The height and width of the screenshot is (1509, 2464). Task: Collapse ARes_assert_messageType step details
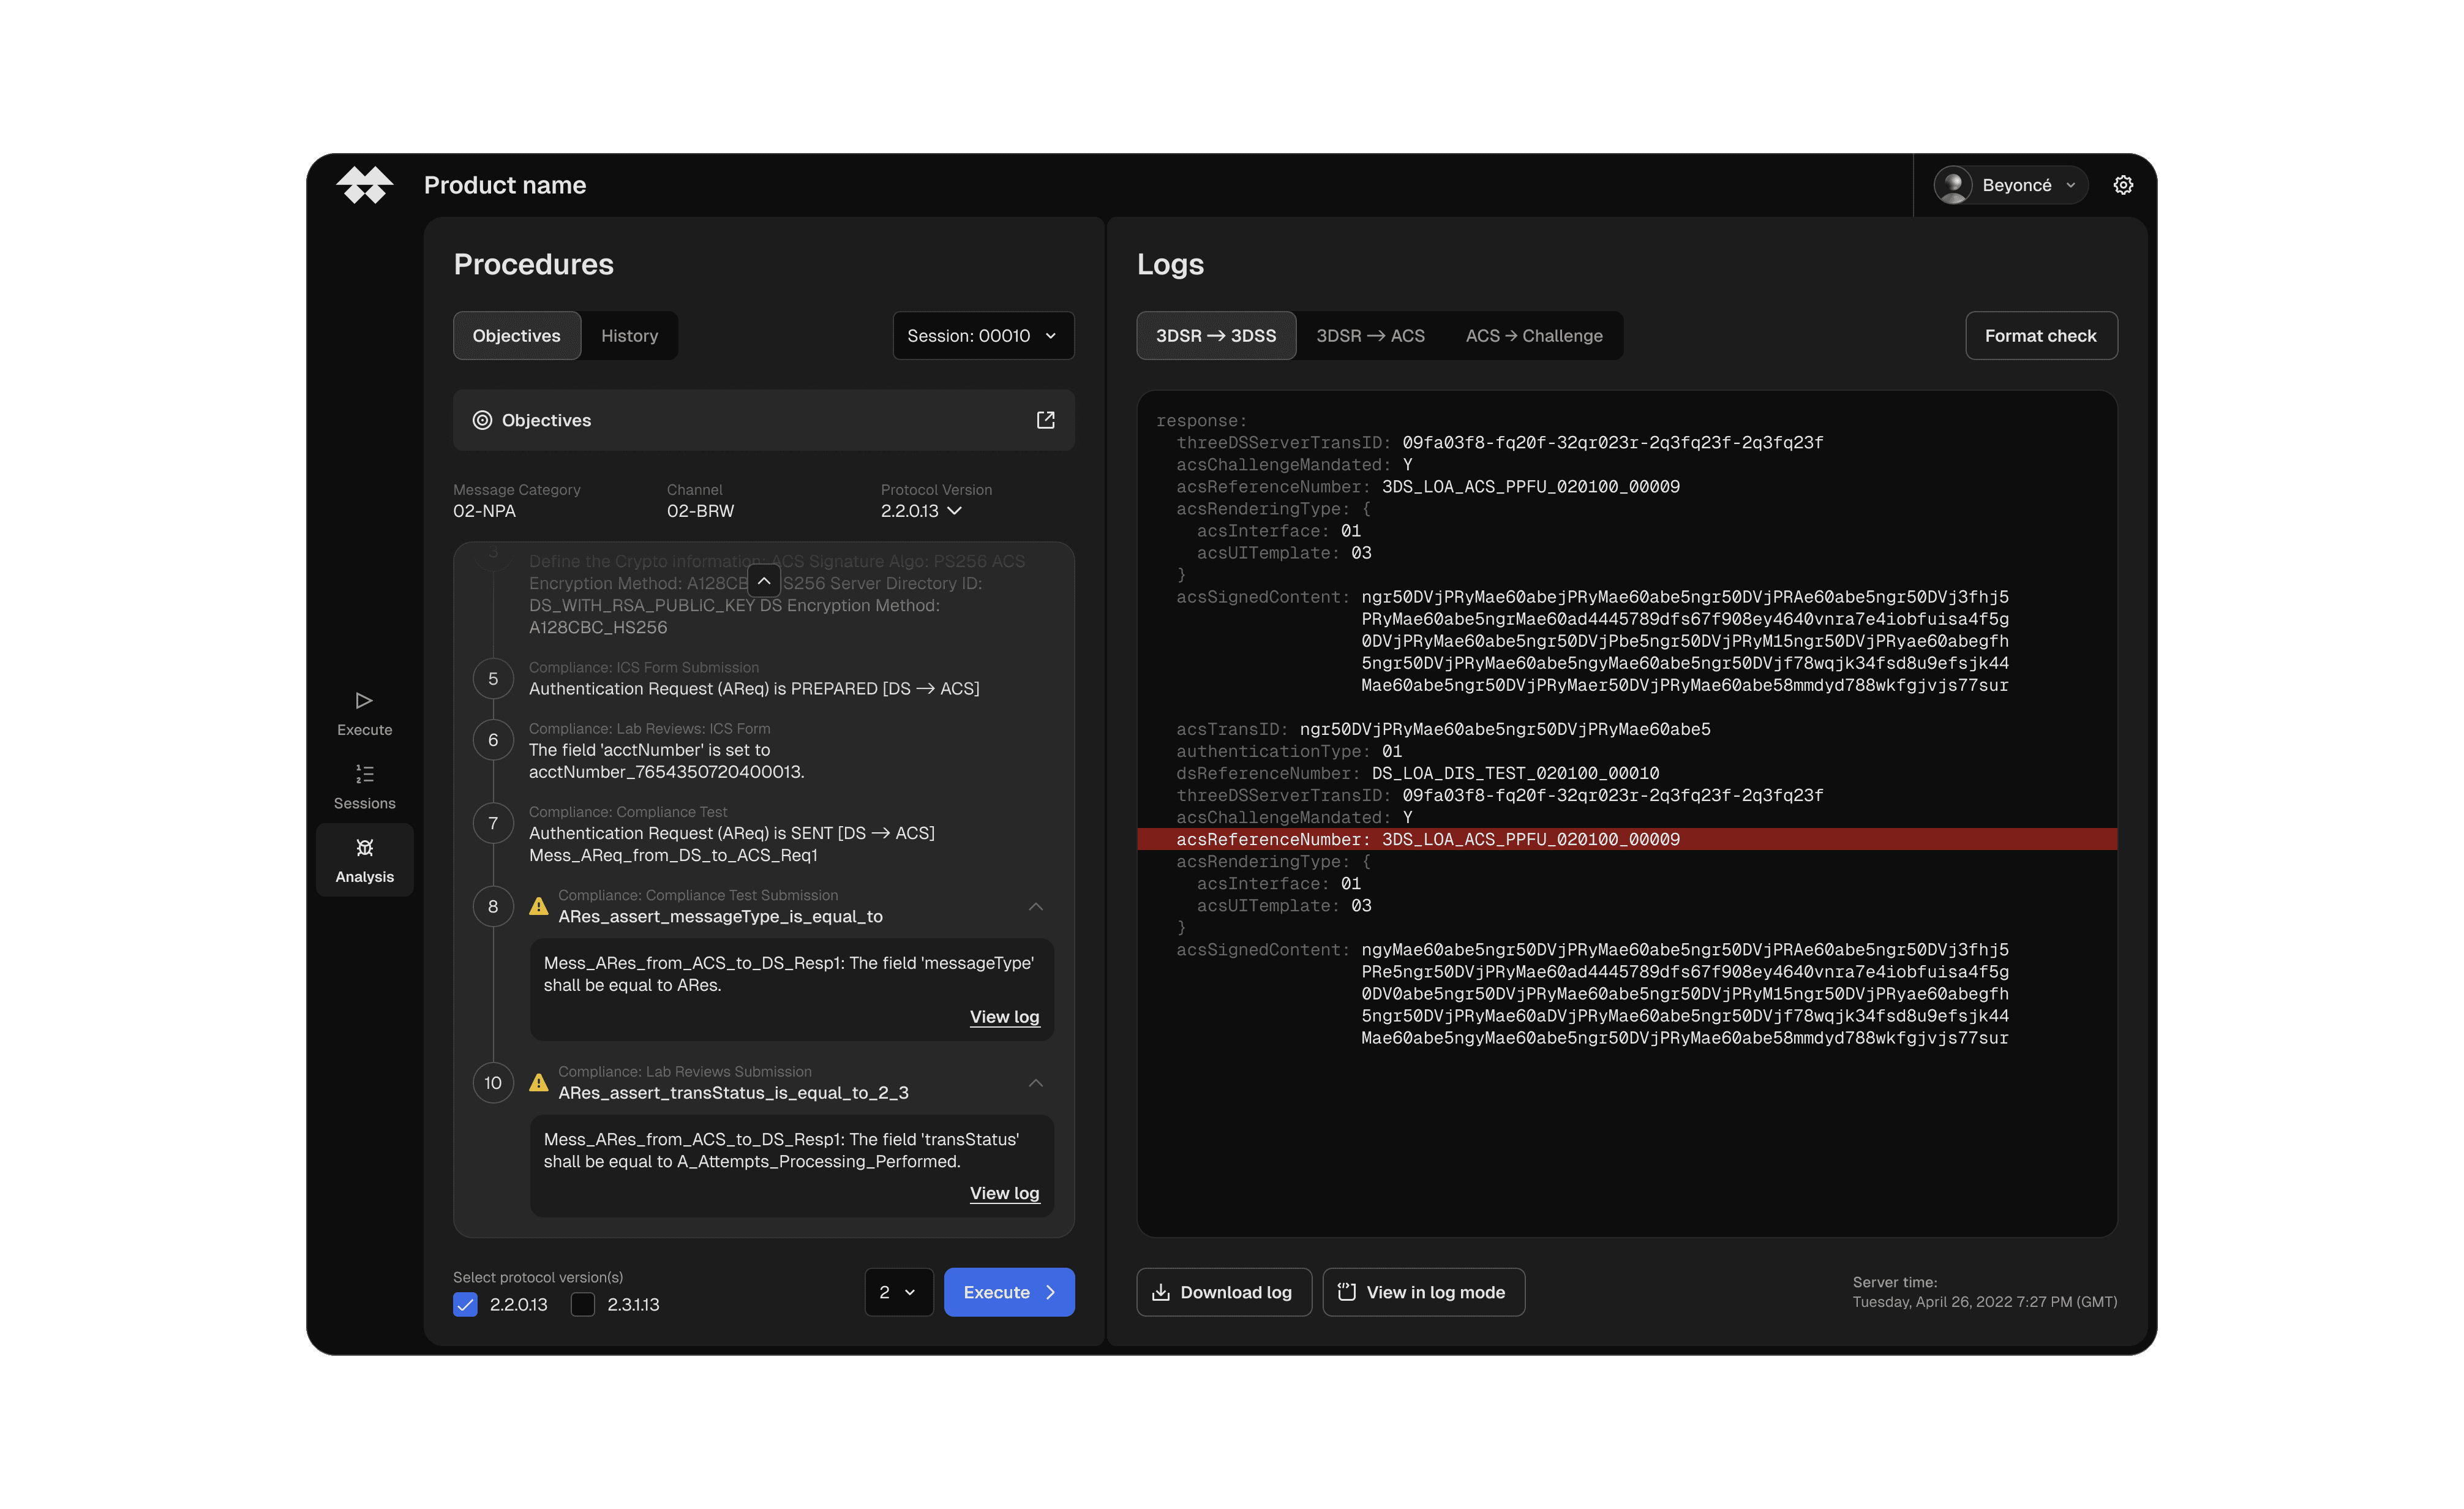(x=1035, y=906)
